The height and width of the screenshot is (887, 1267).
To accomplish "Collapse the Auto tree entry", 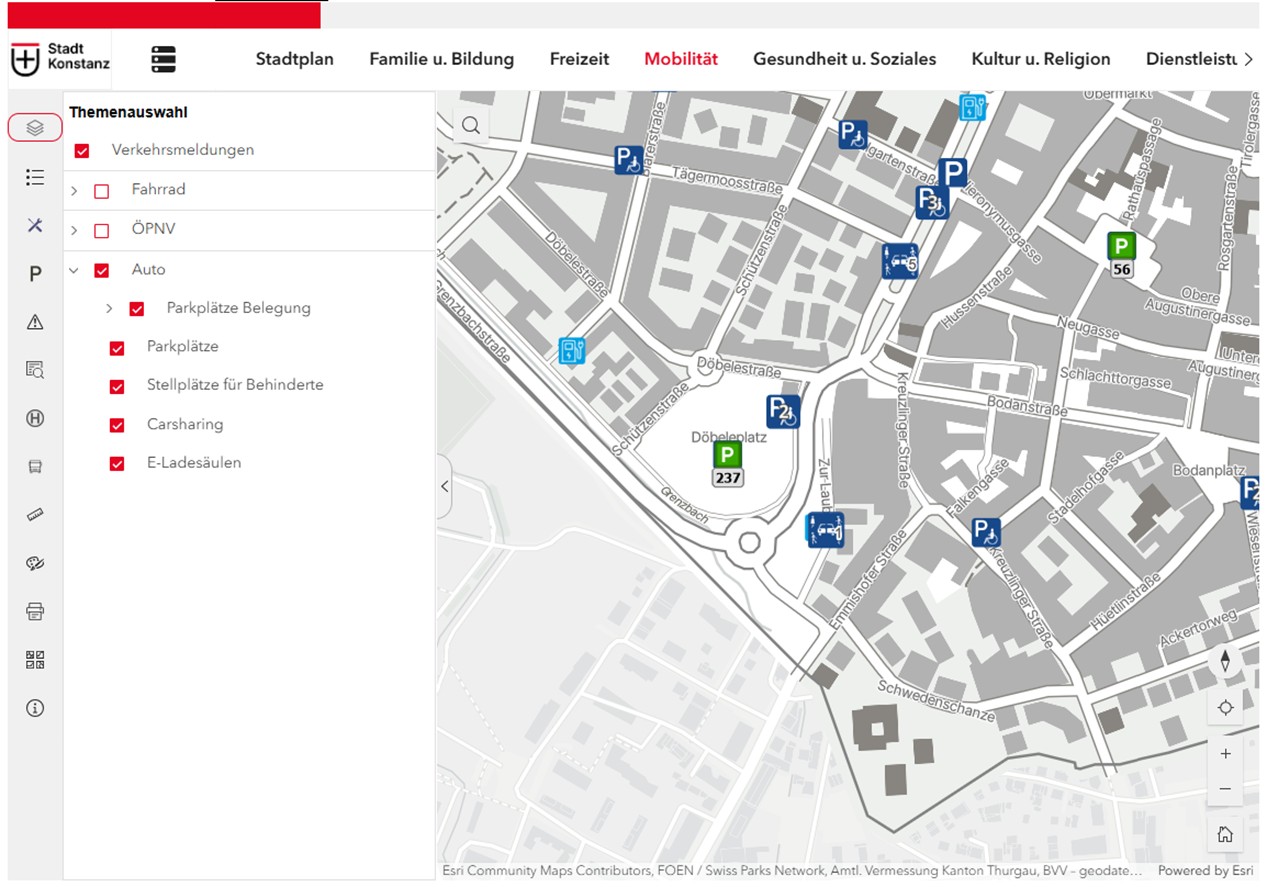I will tap(72, 269).
